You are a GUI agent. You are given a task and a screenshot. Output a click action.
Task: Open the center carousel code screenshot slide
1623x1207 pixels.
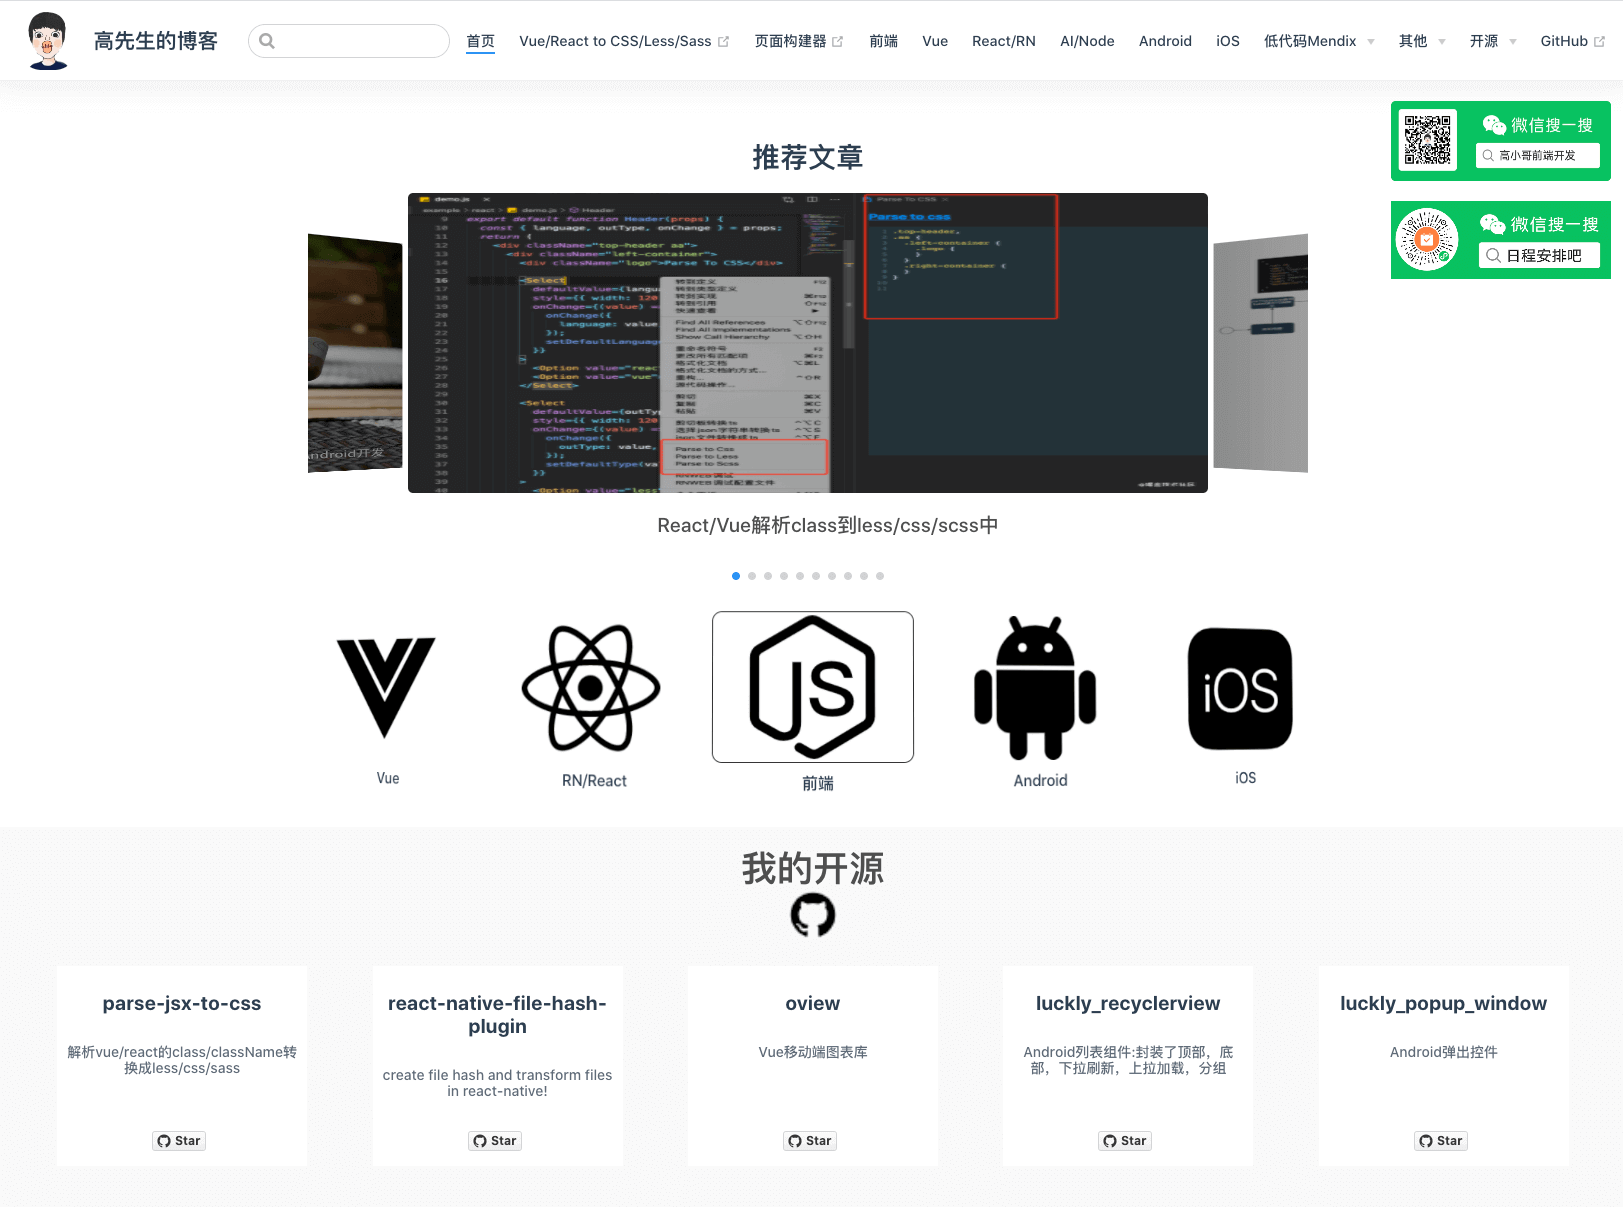(x=808, y=343)
